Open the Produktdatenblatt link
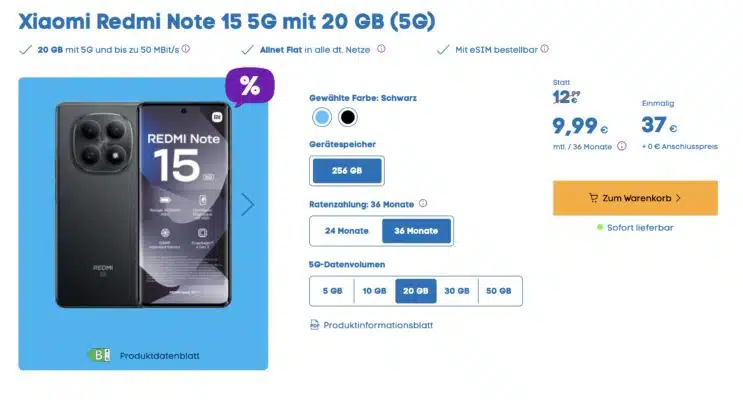This screenshot has width=743, height=400. [x=159, y=356]
